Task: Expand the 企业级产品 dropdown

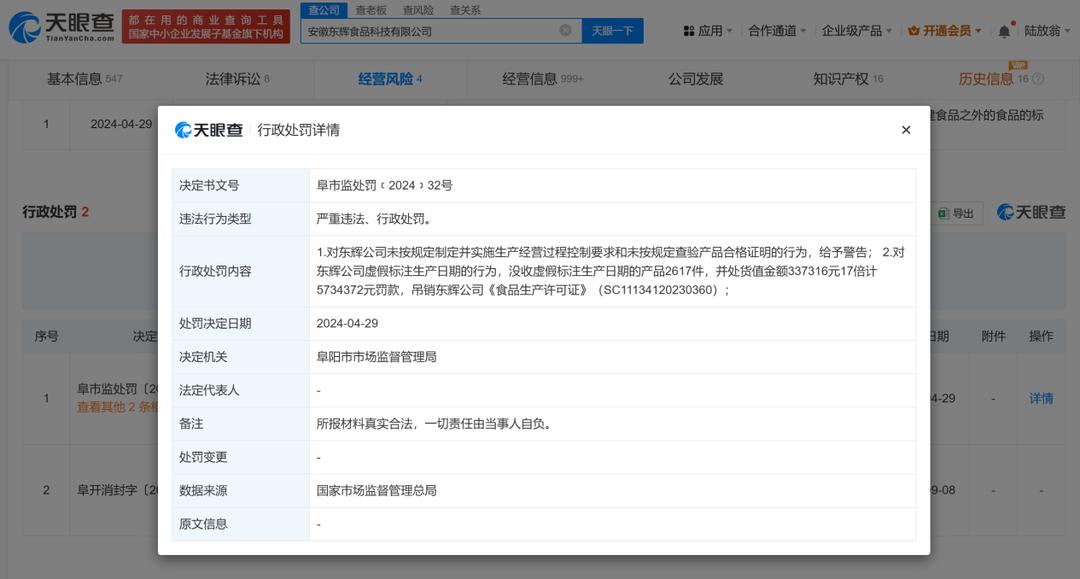Action: pyautogui.click(x=856, y=31)
